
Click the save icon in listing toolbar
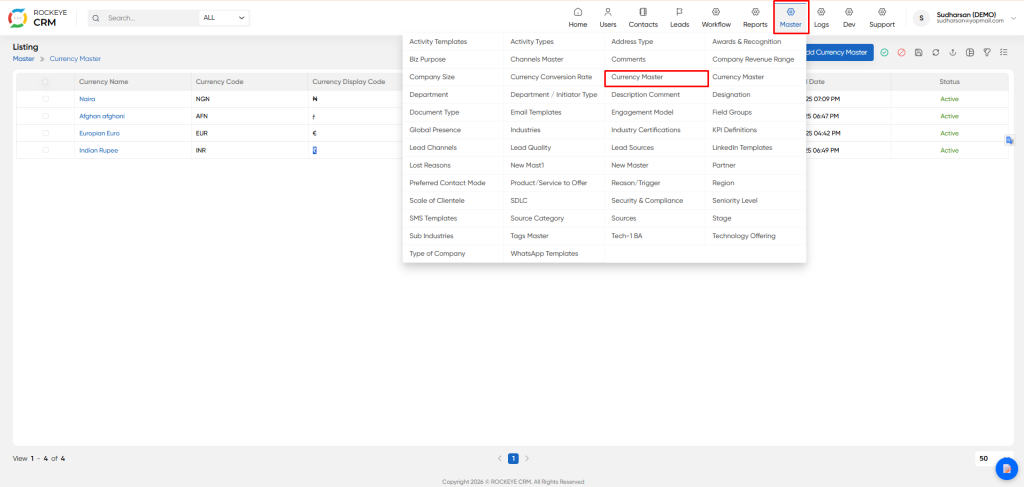click(918, 52)
